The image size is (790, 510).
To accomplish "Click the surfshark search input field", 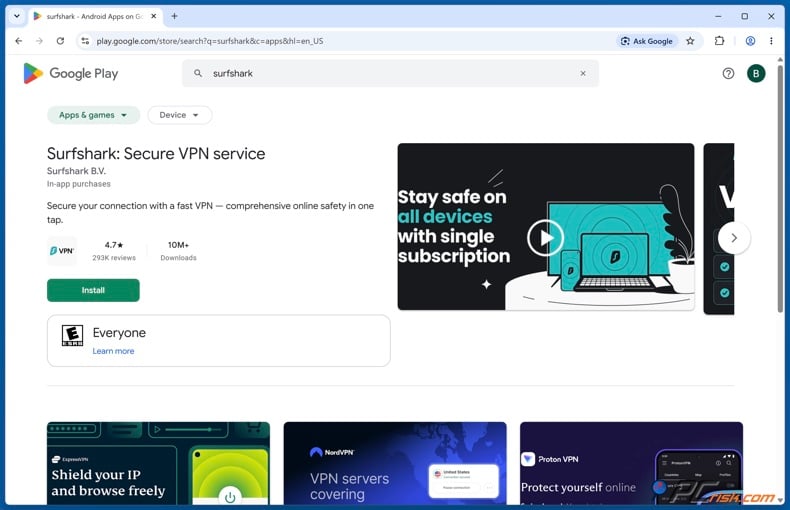I will tap(390, 73).
